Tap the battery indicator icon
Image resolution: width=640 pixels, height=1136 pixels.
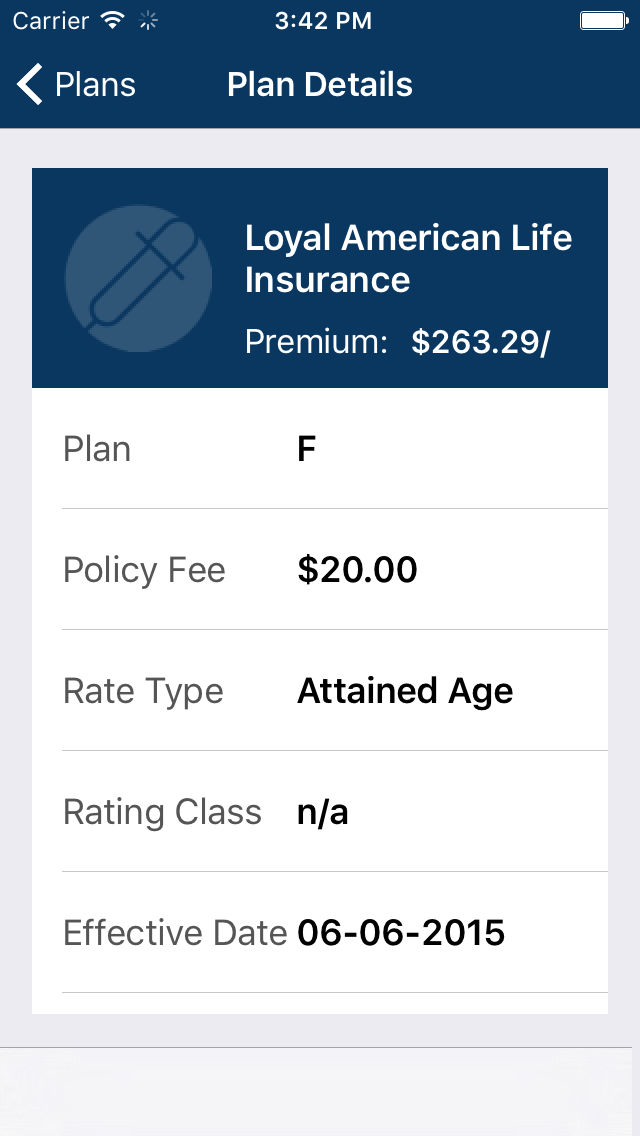(x=603, y=20)
